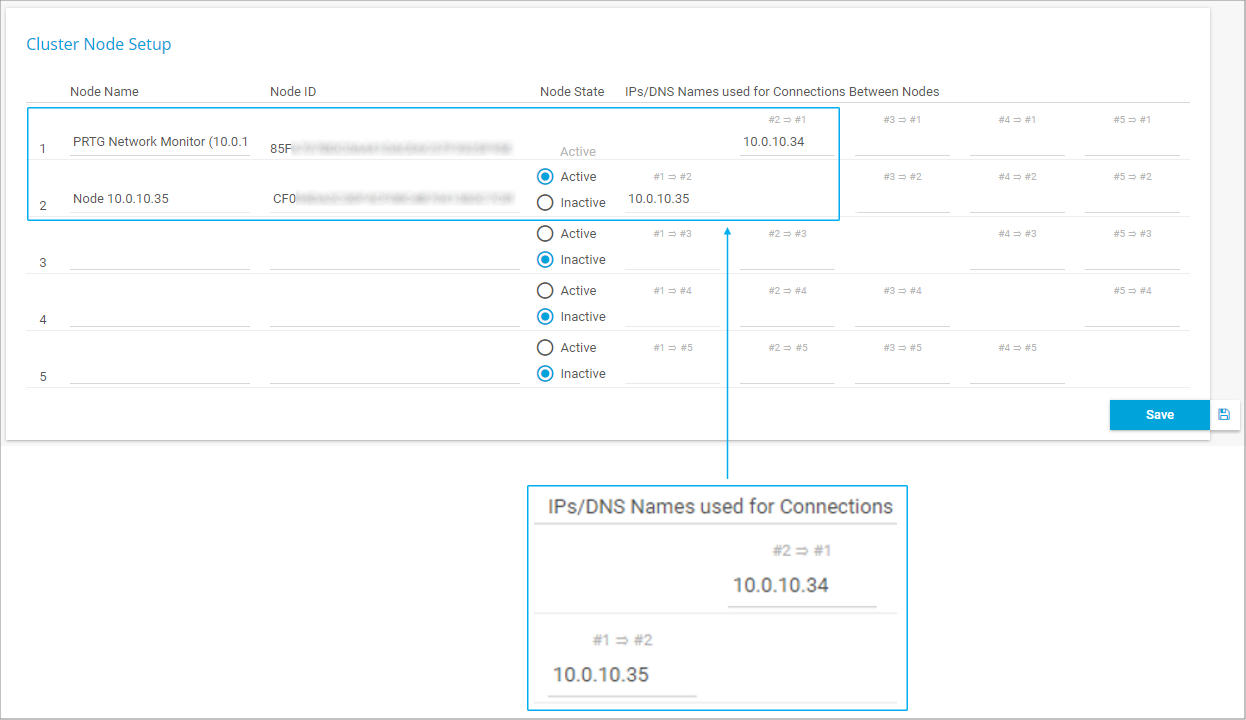The height and width of the screenshot is (720, 1246).
Task: Click the #2 ⇒ #1 field with 10.0.10.34
Action: click(787, 142)
